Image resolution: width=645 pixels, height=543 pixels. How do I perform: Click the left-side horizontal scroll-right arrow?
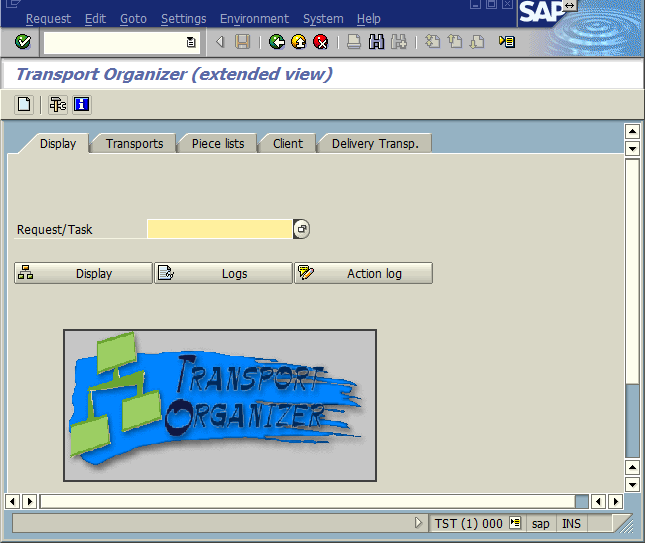click(x=30, y=501)
